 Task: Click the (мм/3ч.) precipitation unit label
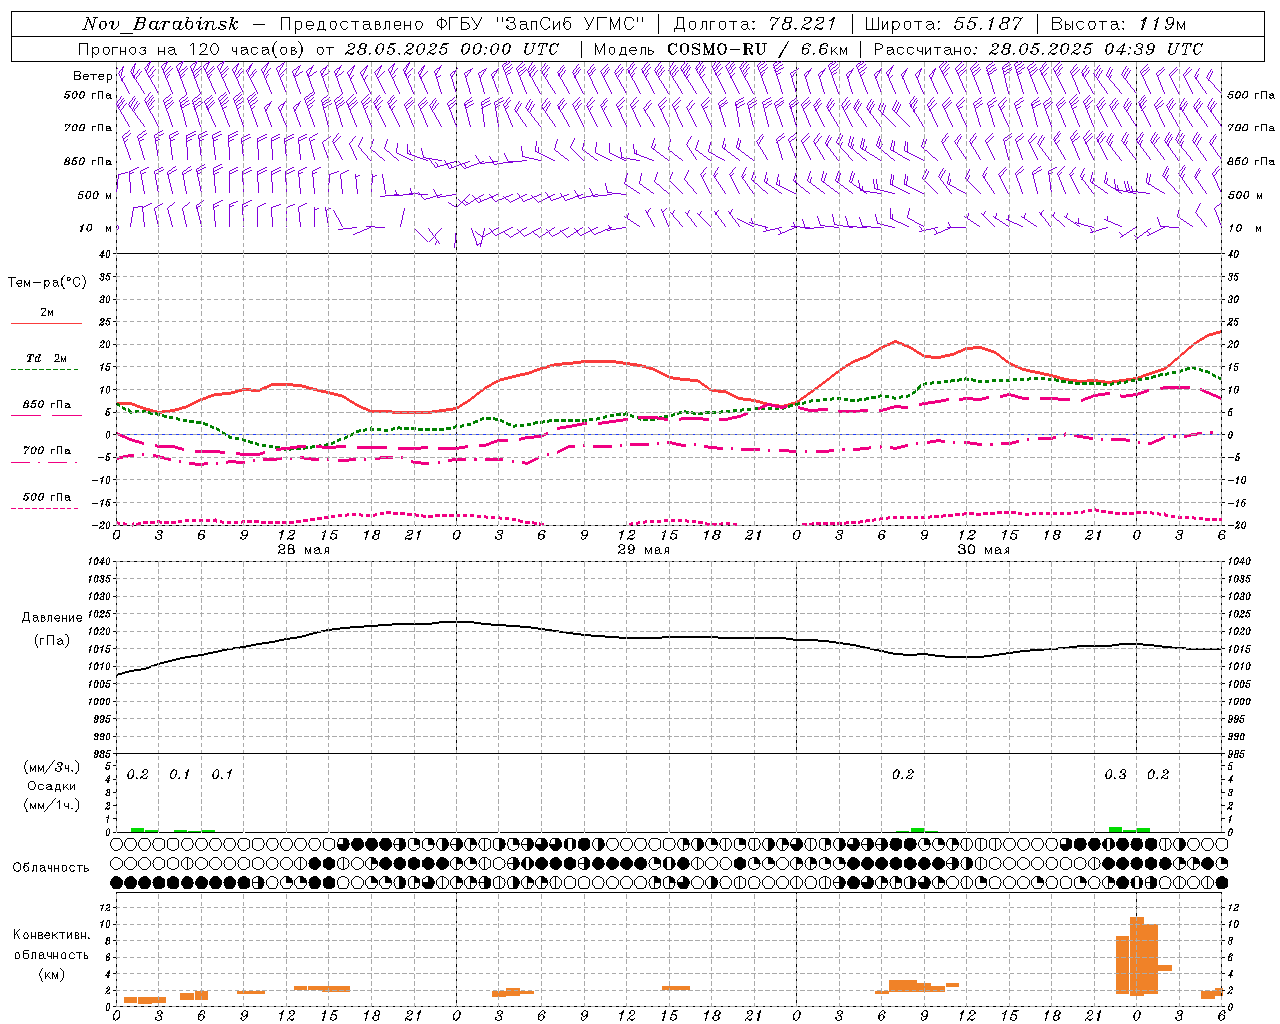pyautogui.click(x=52, y=767)
